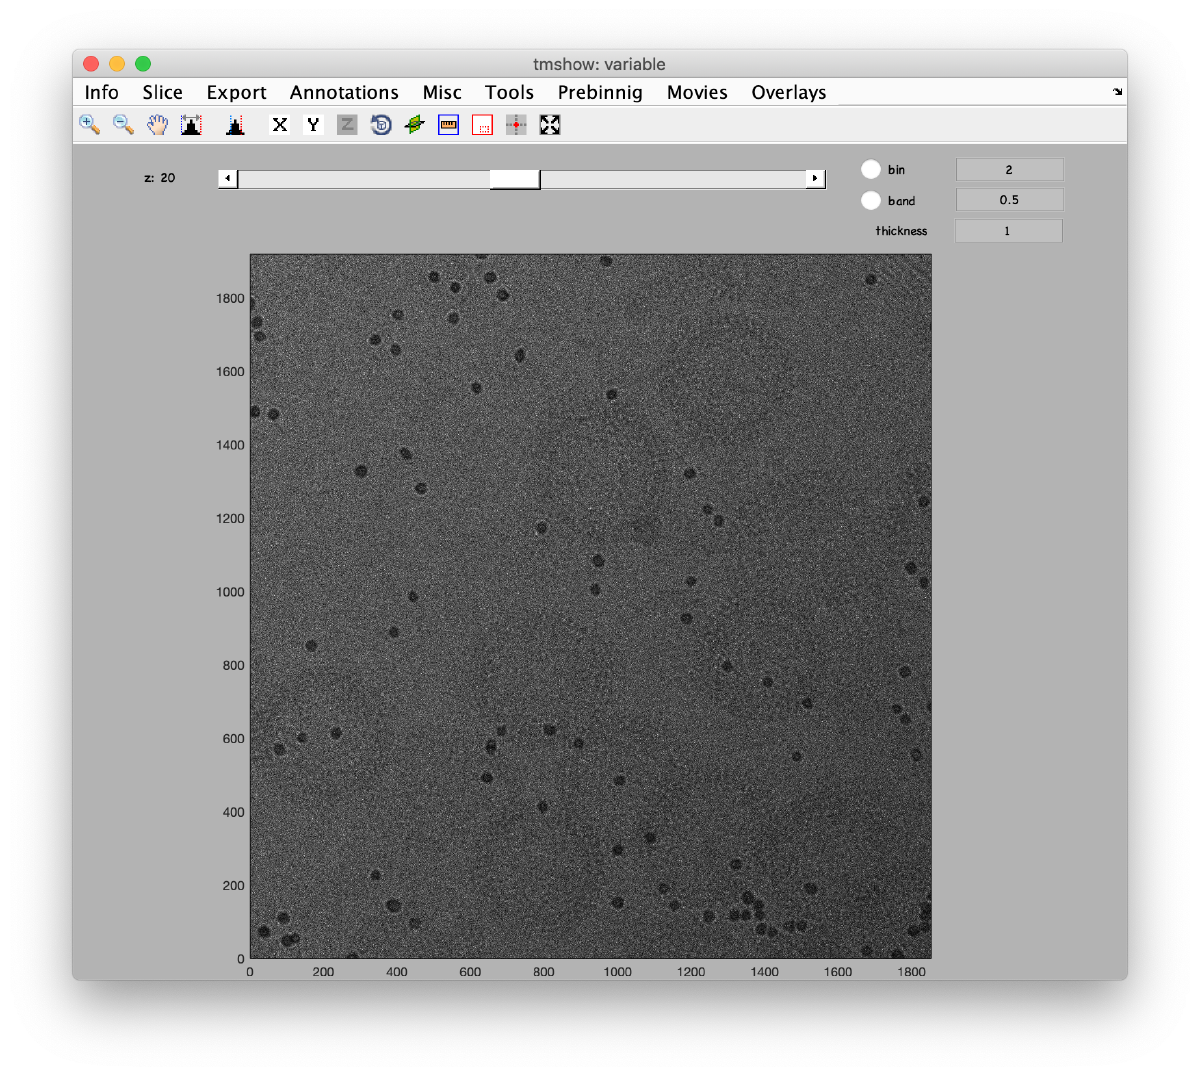Select the ruler measurement tool

click(x=447, y=124)
